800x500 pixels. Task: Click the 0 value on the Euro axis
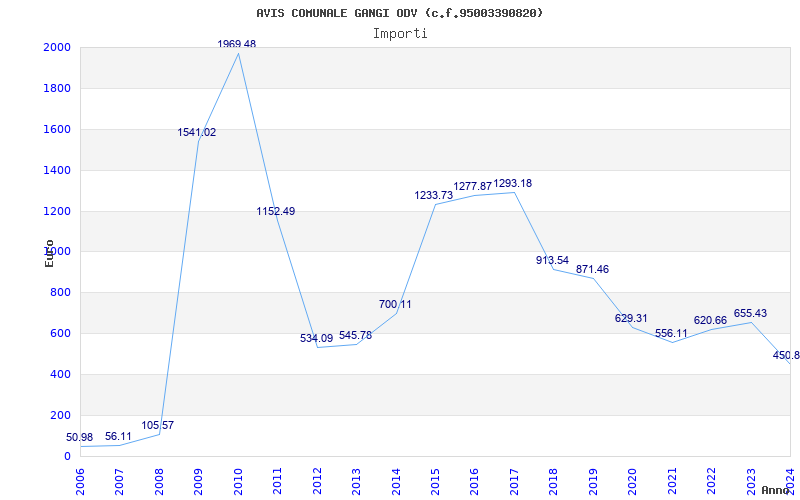[67, 456]
